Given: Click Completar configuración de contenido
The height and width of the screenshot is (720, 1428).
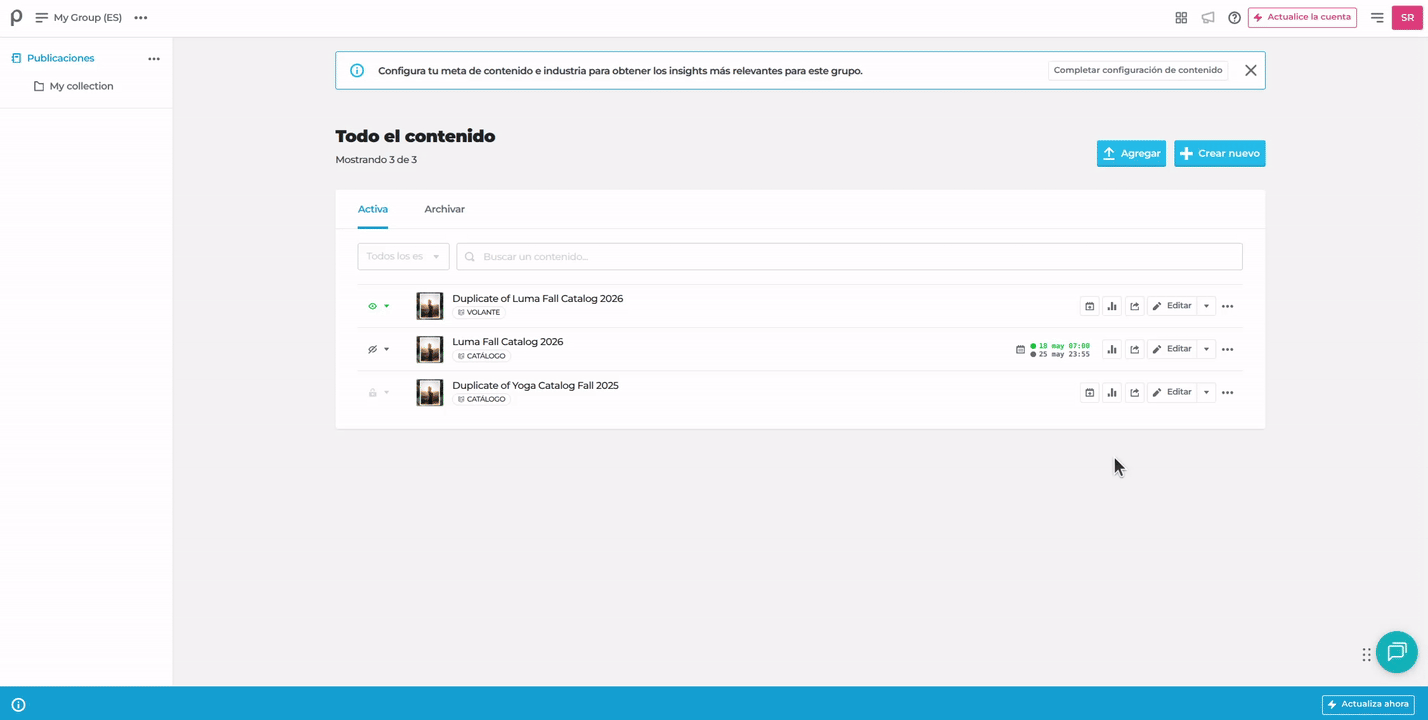Looking at the screenshot, I should coord(1138,70).
